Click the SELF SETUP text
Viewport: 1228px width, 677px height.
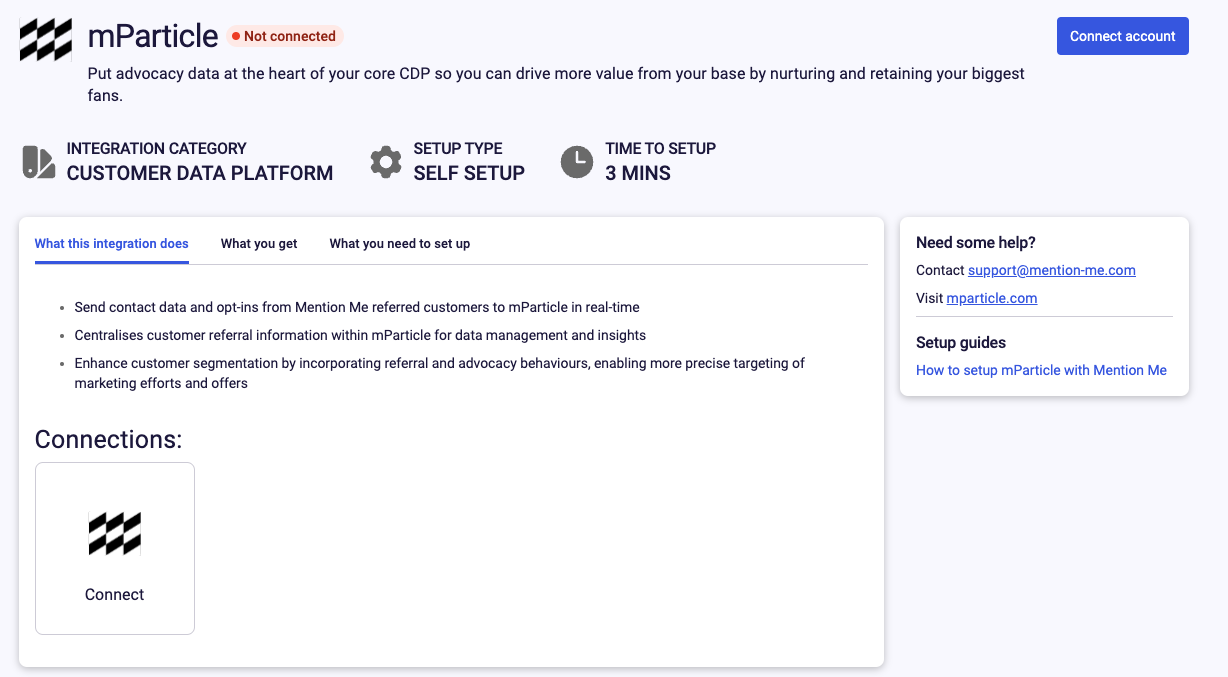coord(469,173)
